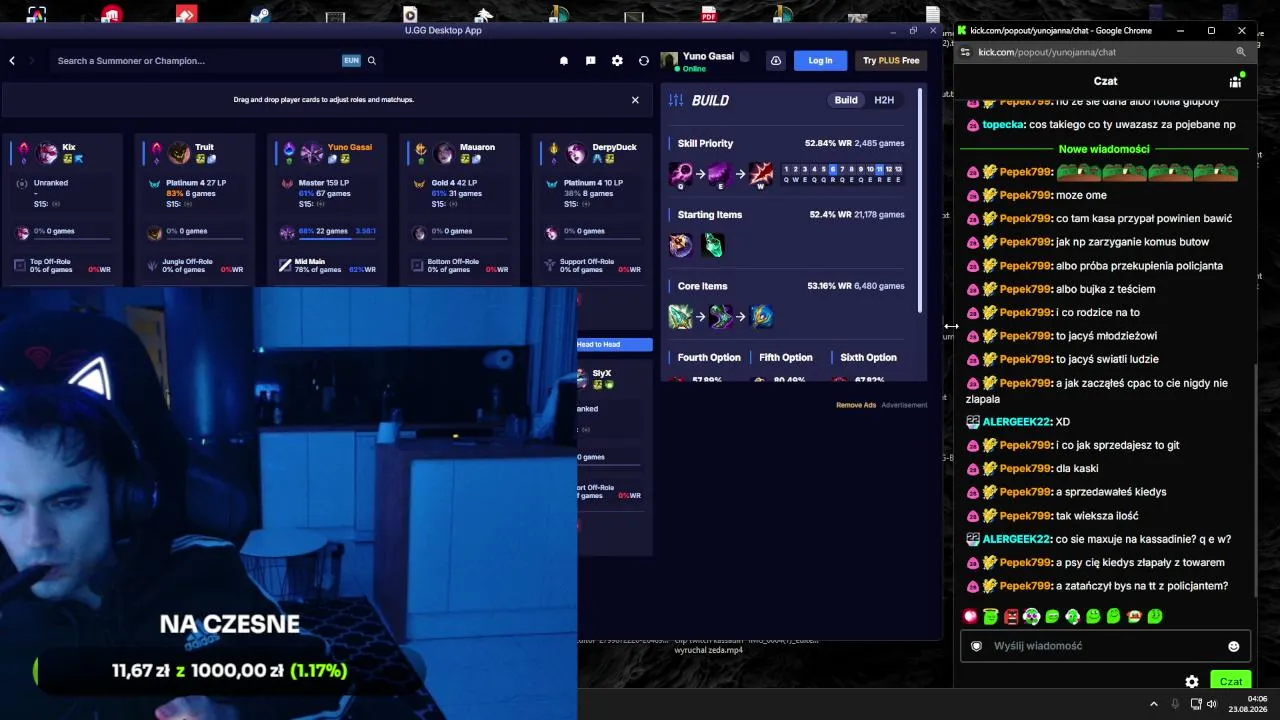Click the third core item icon
This screenshot has width=1280, height=720.
click(761, 316)
